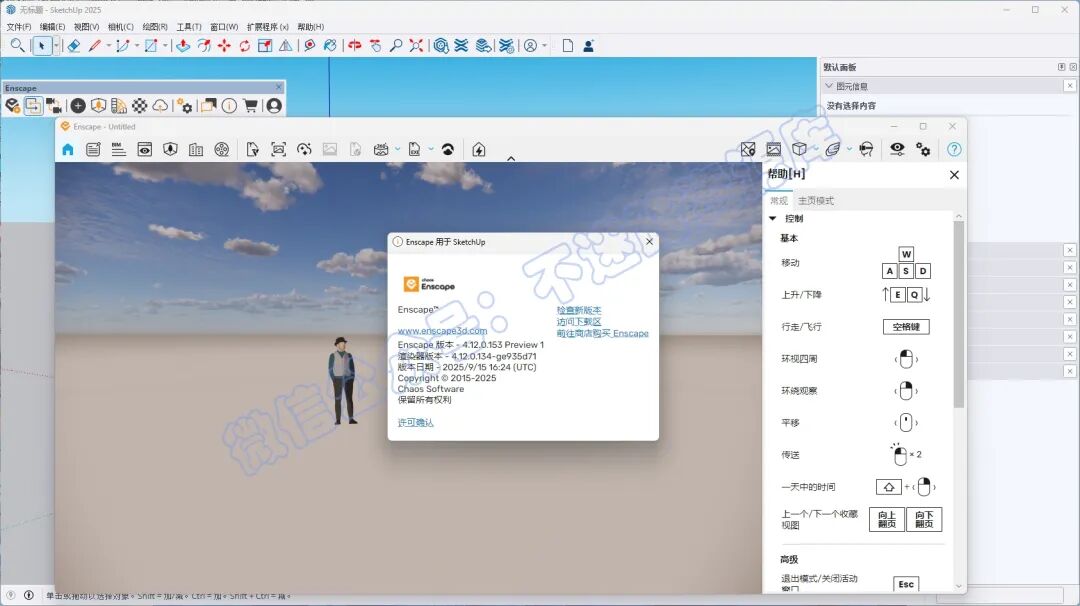Expand the 360 panorama export dropdown arrow
This screenshot has width=1080, height=606.
[x=397, y=149]
